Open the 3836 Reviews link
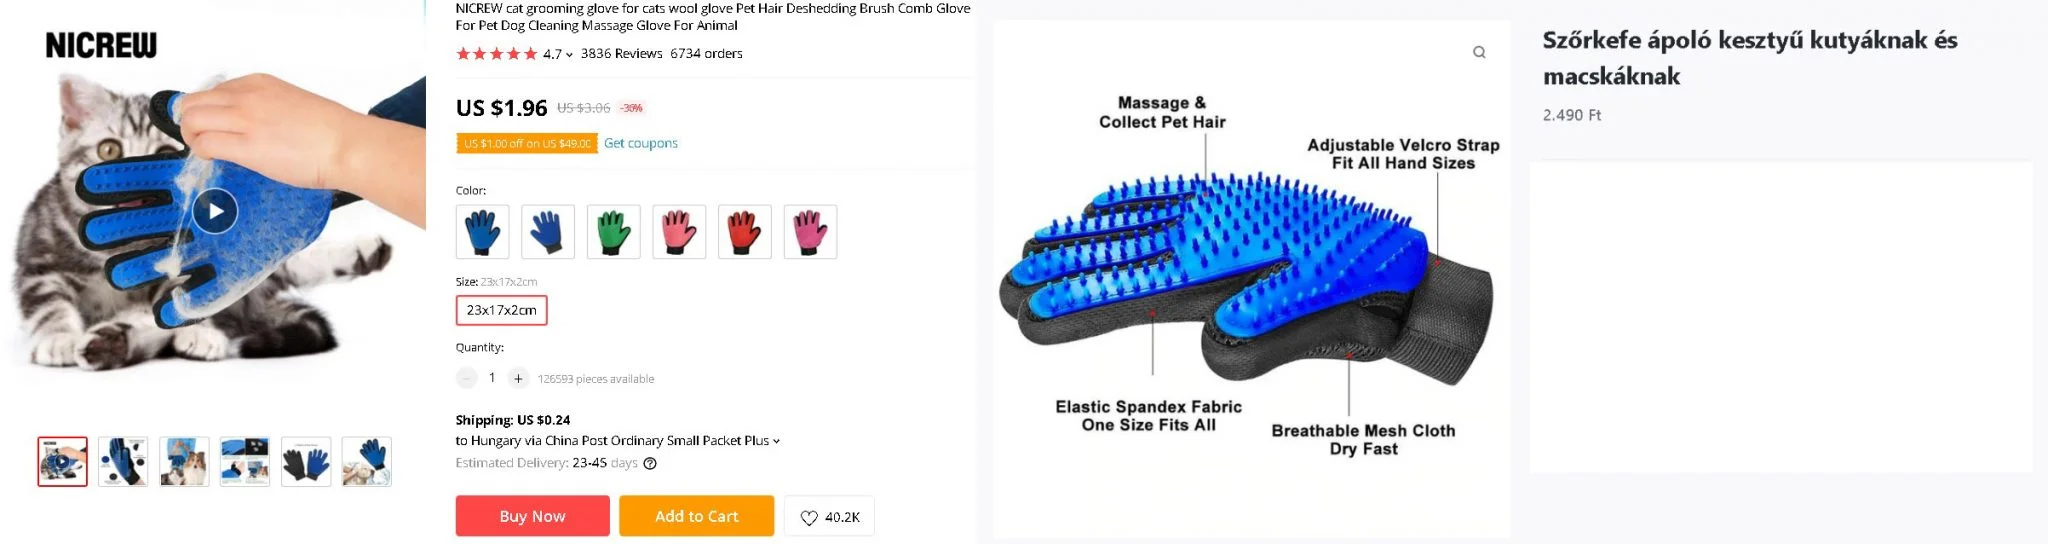This screenshot has width=2048, height=544. [x=621, y=54]
